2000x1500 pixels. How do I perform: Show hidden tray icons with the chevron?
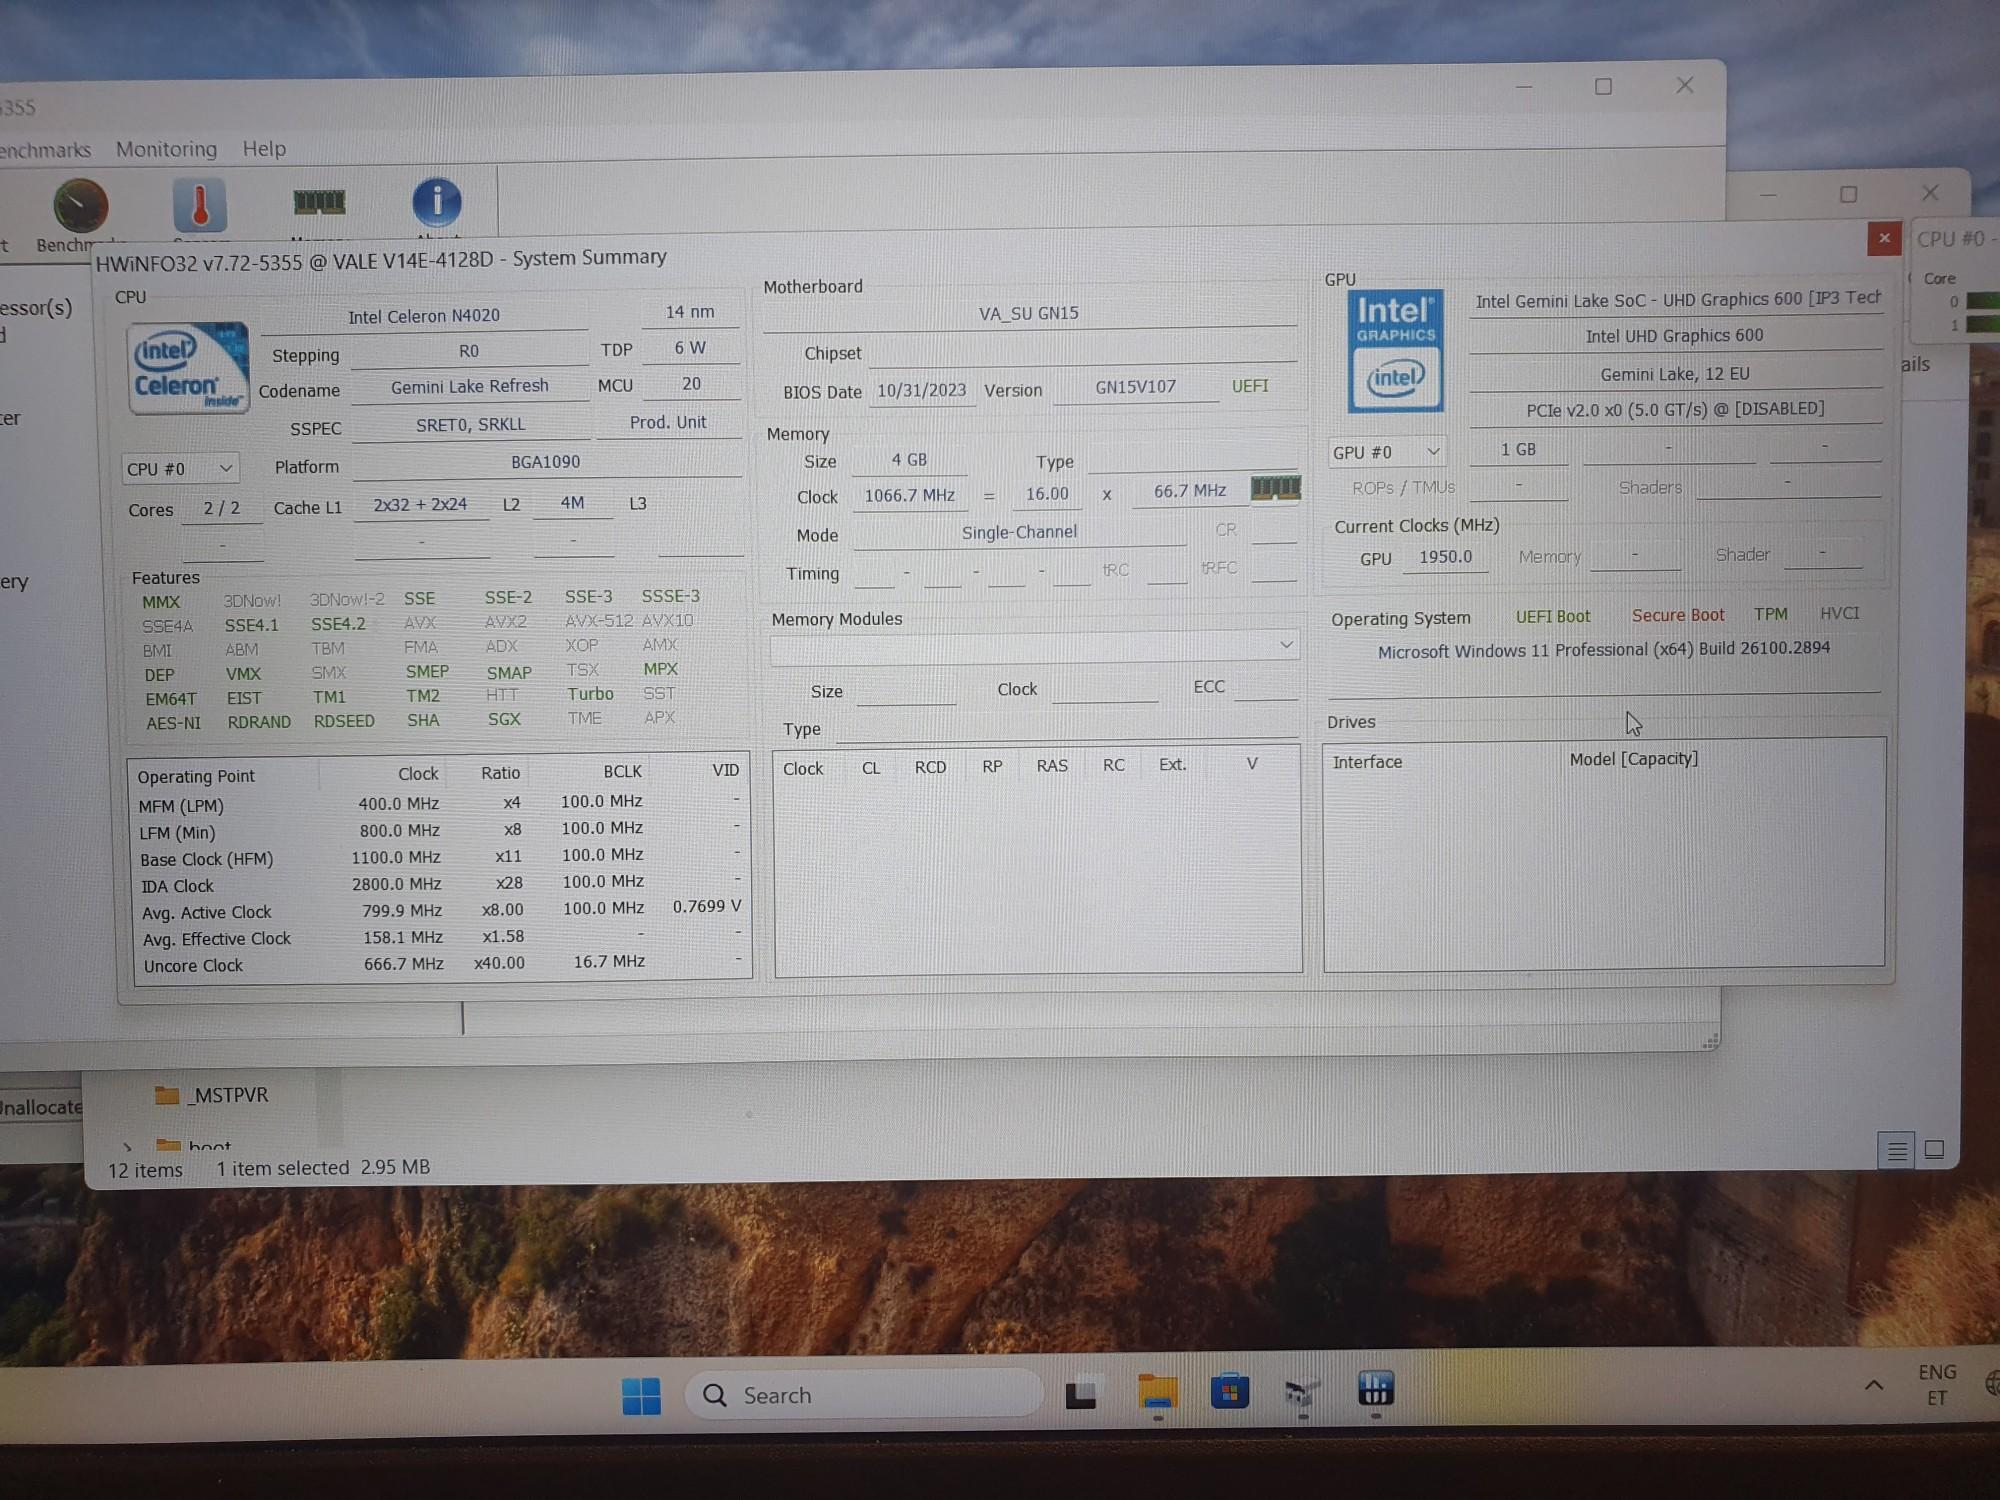(1874, 1385)
